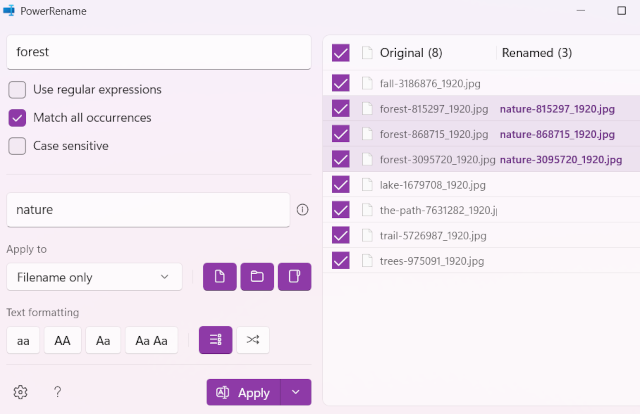Select the forest-868715_1920.jpg original name
This screenshot has height=414, width=640.
[x=434, y=134]
